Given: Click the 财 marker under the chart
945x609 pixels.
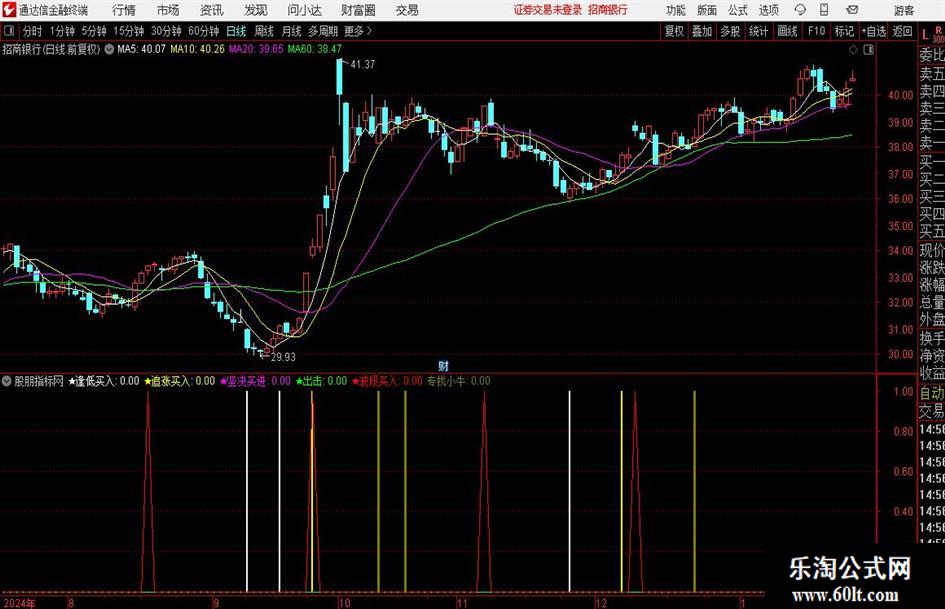Looking at the screenshot, I should click(443, 365).
